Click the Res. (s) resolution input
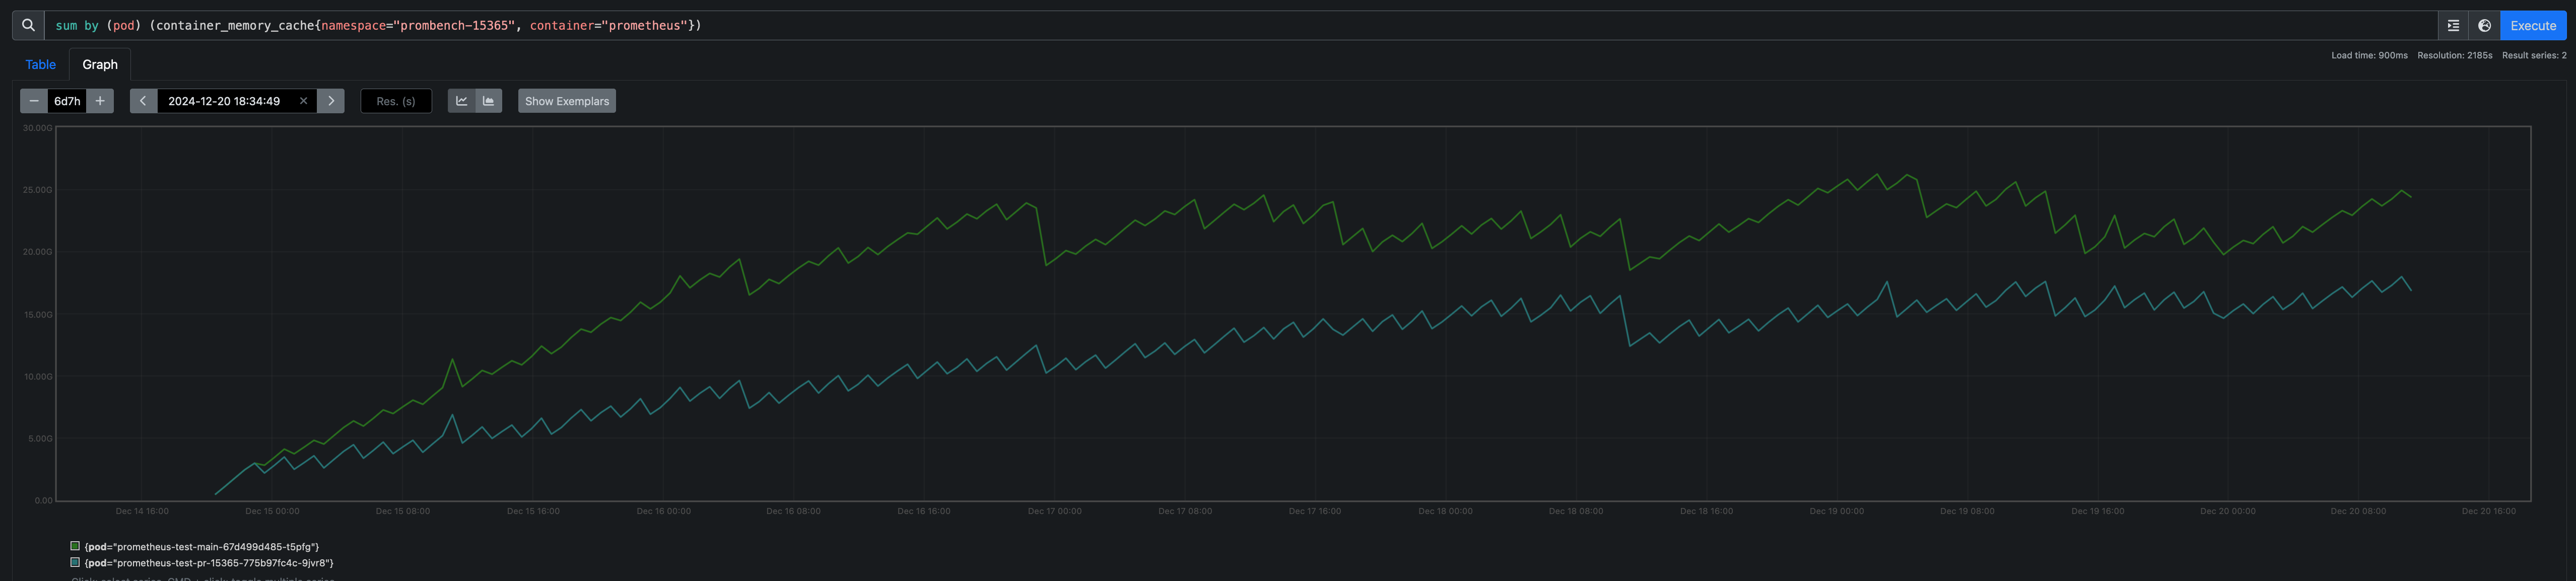2576x581 pixels. click(395, 100)
